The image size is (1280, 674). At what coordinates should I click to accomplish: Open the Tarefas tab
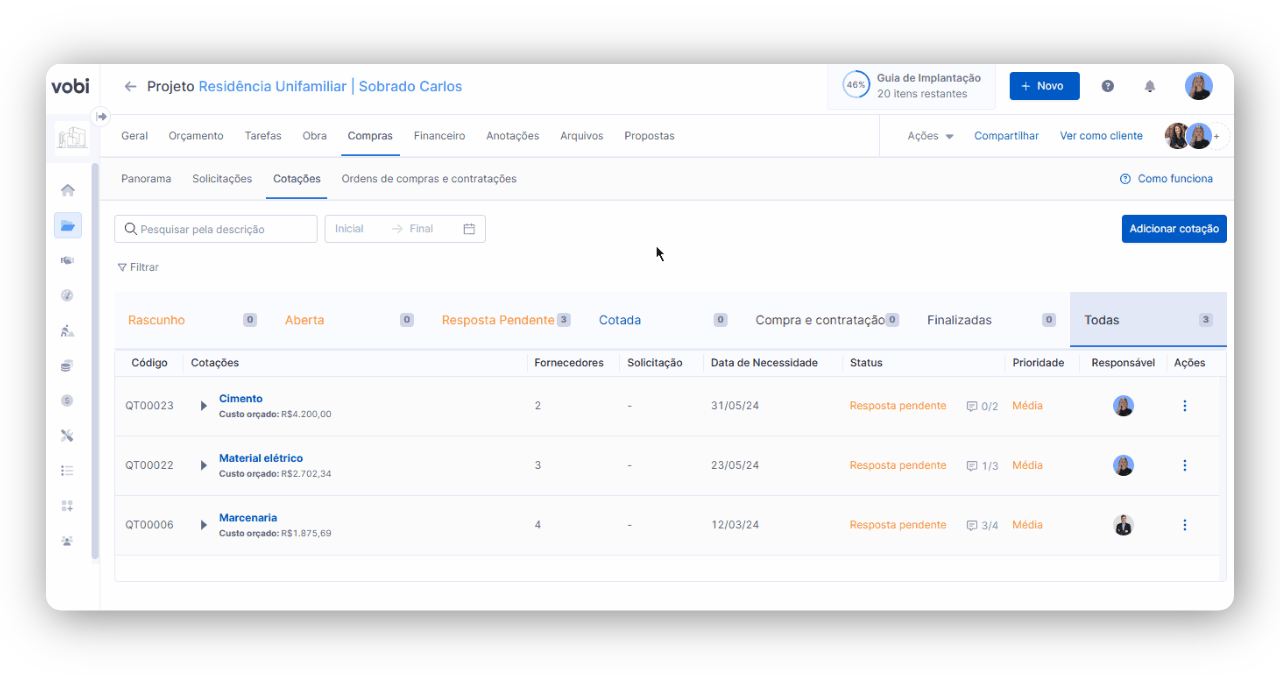pos(263,136)
